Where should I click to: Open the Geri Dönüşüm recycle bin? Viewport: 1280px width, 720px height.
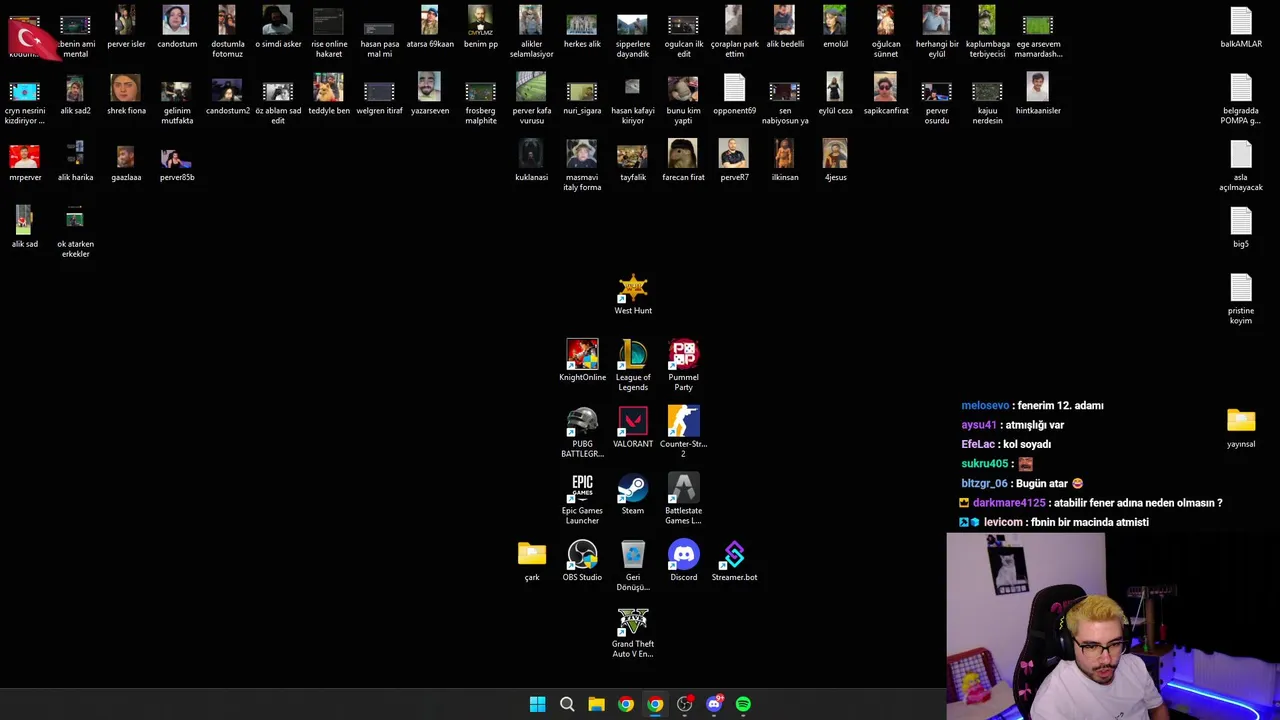pos(633,566)
